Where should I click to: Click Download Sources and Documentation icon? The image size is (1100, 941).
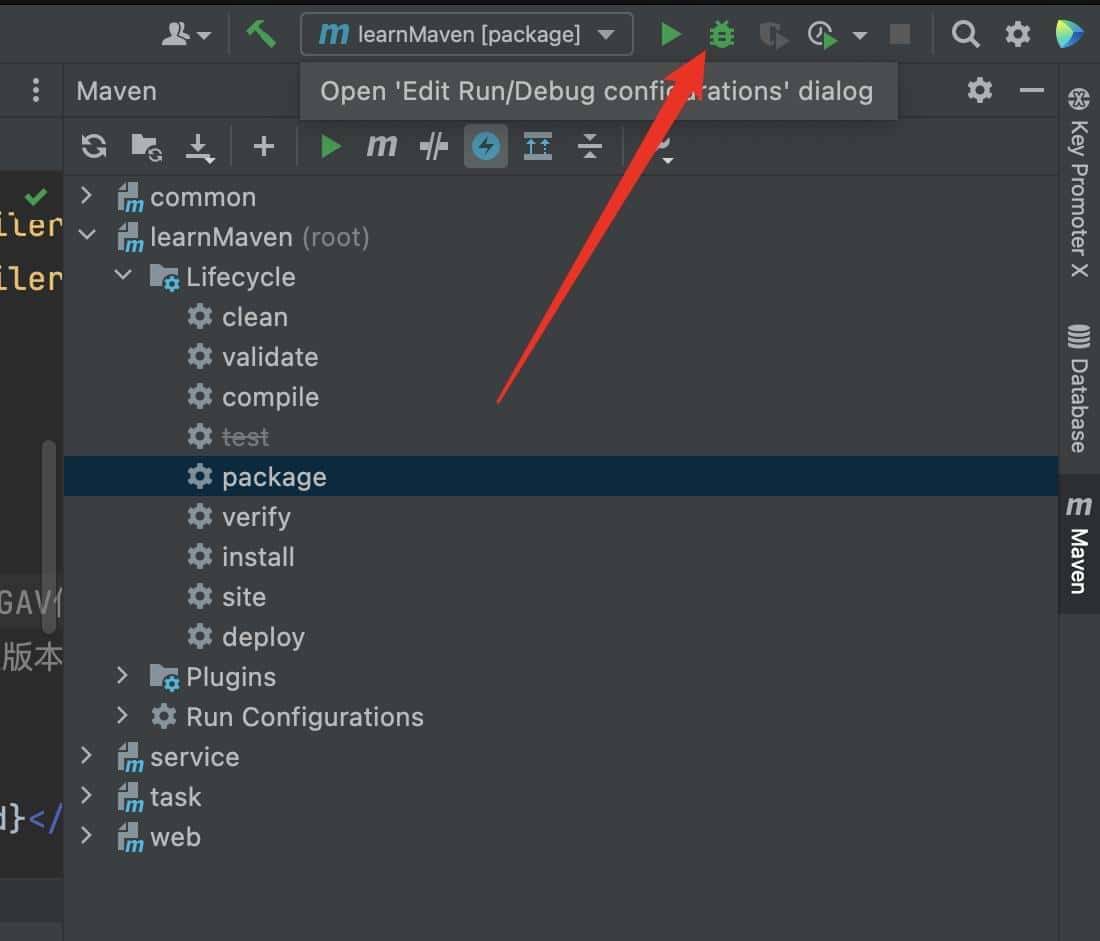tap(200, 148)
